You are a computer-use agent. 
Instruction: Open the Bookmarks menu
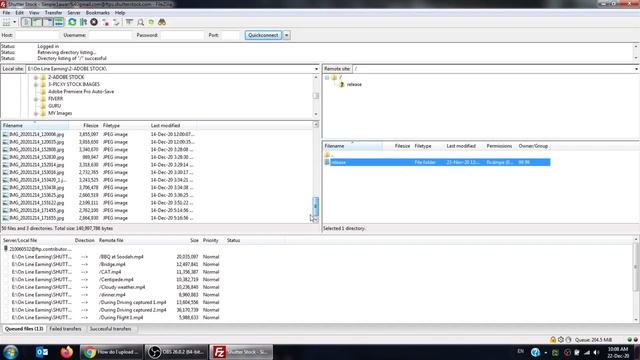coord(98,13)
